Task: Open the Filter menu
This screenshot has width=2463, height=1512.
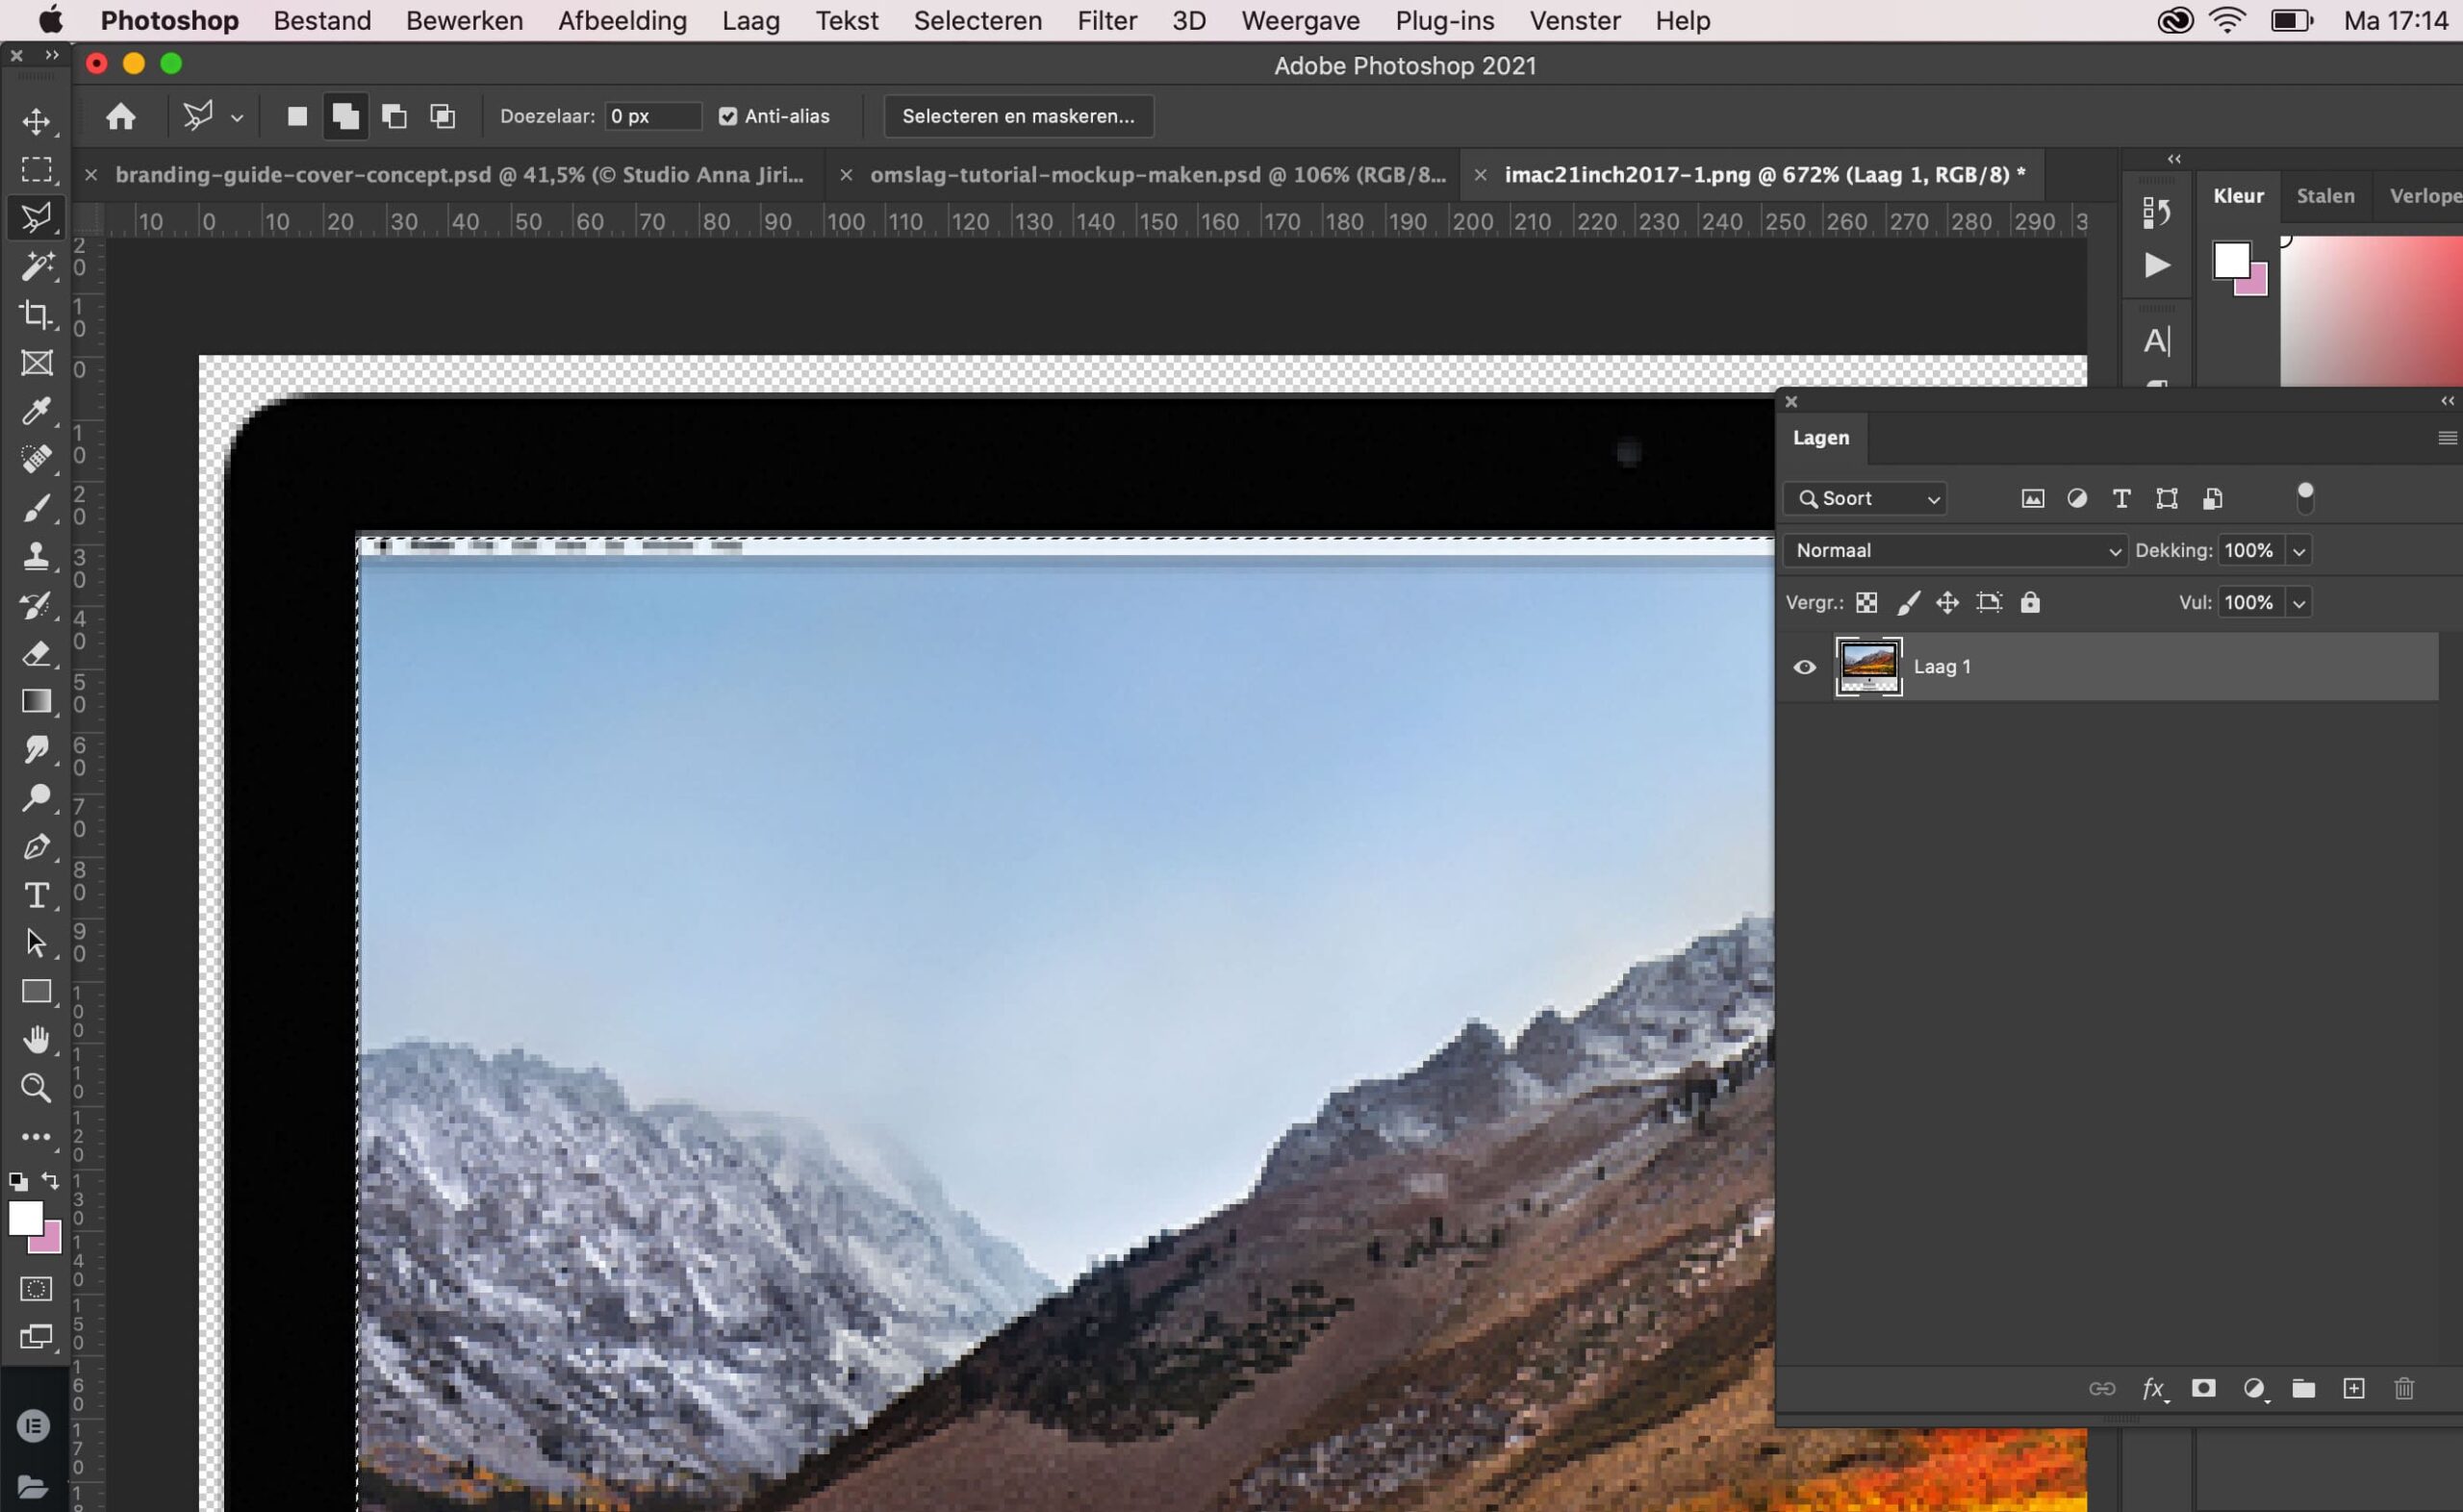Action: tap(1107, 20)
